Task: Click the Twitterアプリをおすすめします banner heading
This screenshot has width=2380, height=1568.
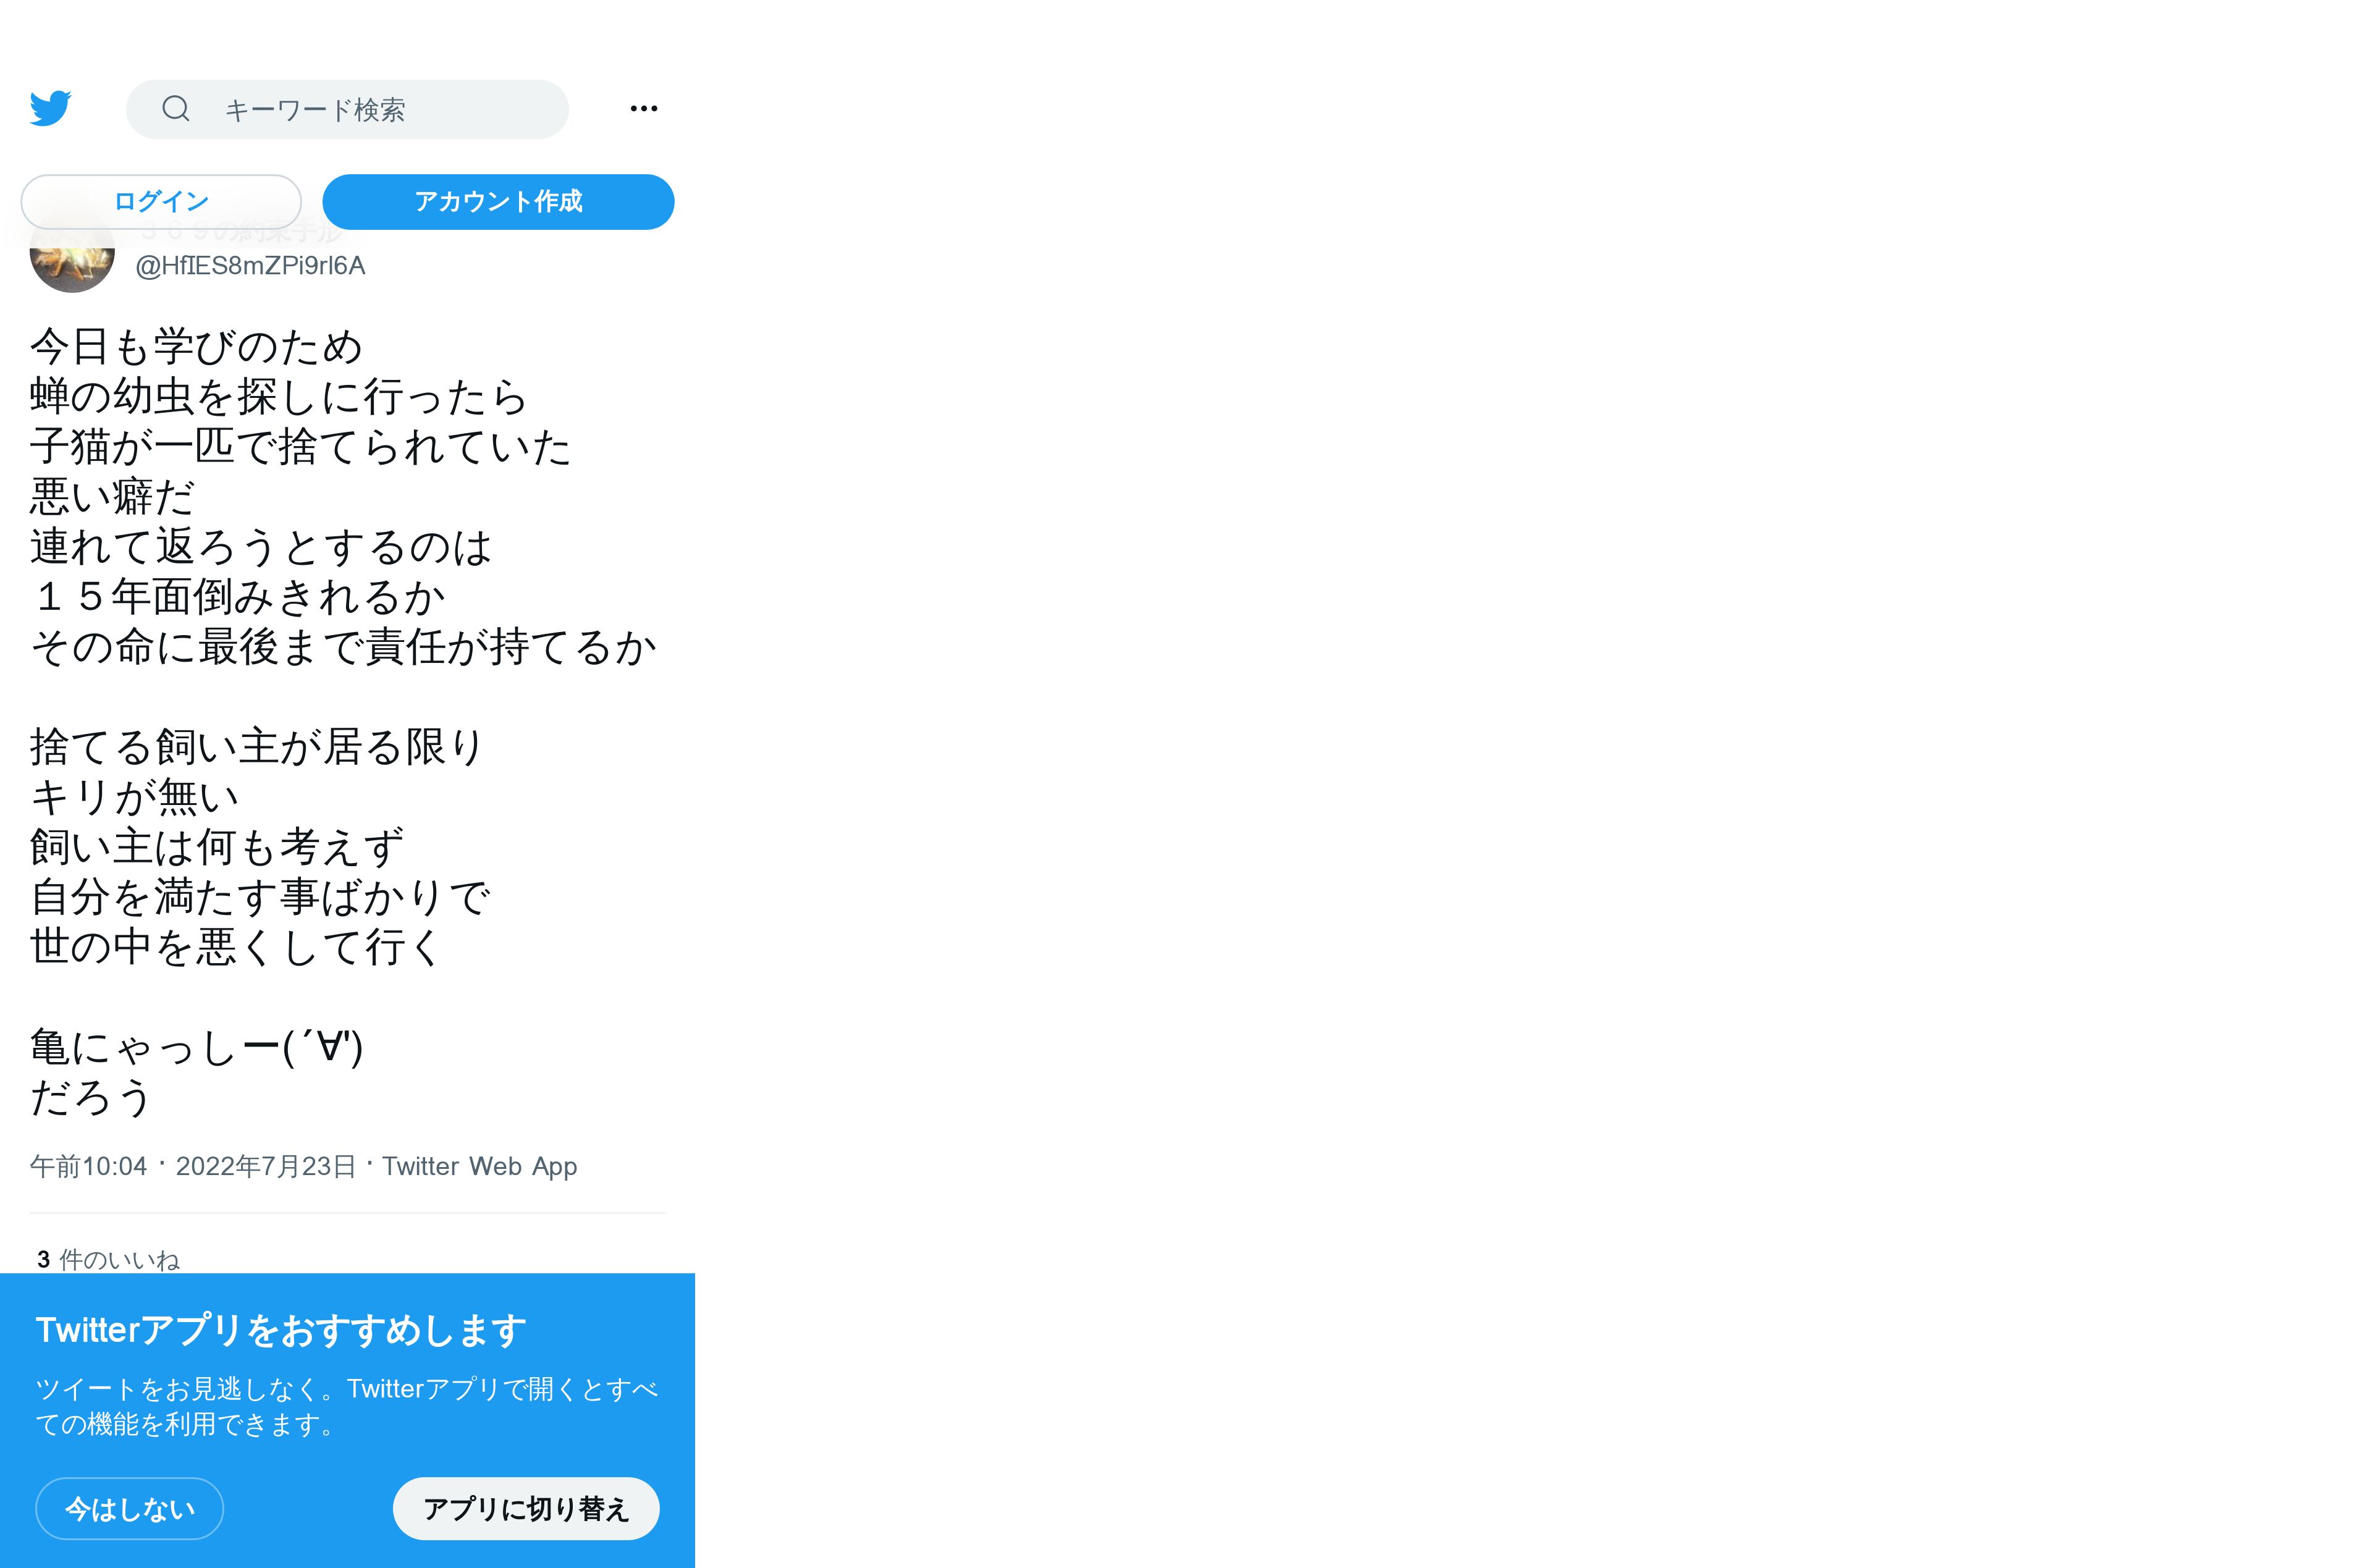Action: click(x=281, y=1330)
